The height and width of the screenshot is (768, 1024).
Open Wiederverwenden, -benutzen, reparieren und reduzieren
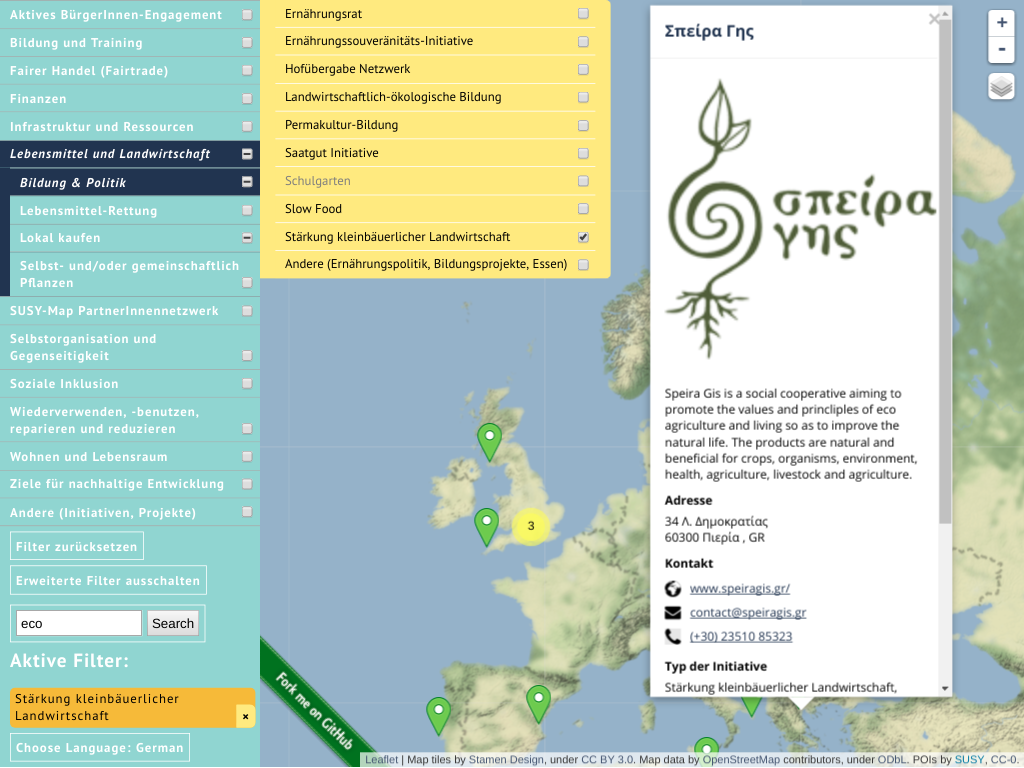pyautogui.click(x=130, y=420)
